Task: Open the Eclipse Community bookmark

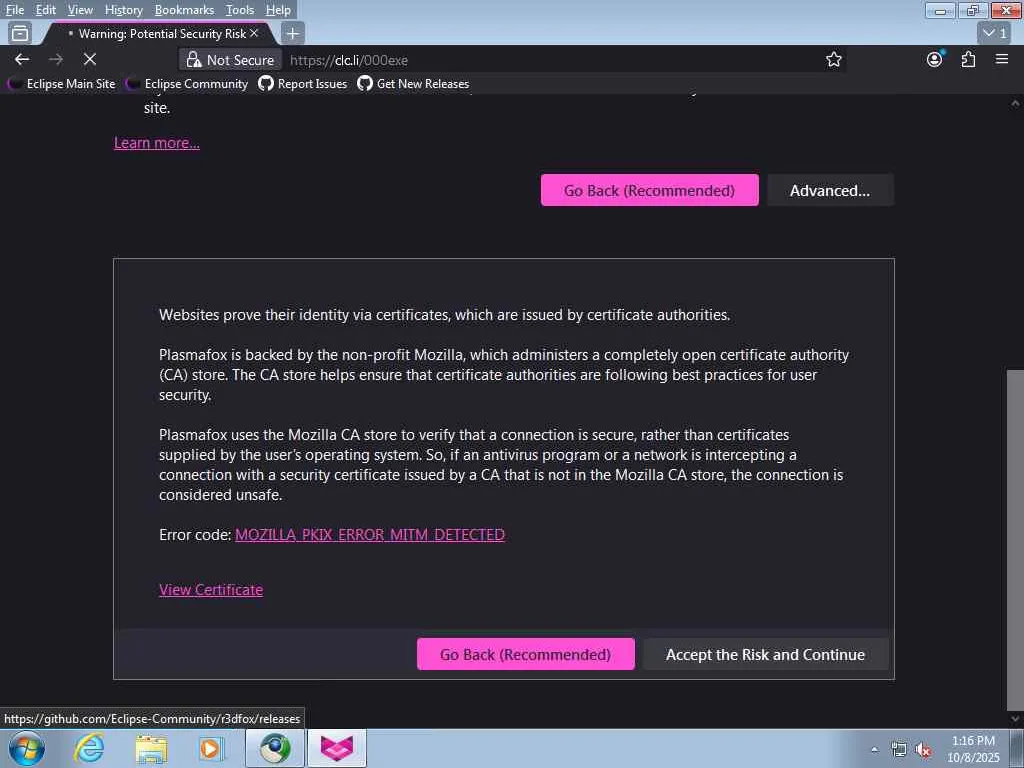Action: 187,84
